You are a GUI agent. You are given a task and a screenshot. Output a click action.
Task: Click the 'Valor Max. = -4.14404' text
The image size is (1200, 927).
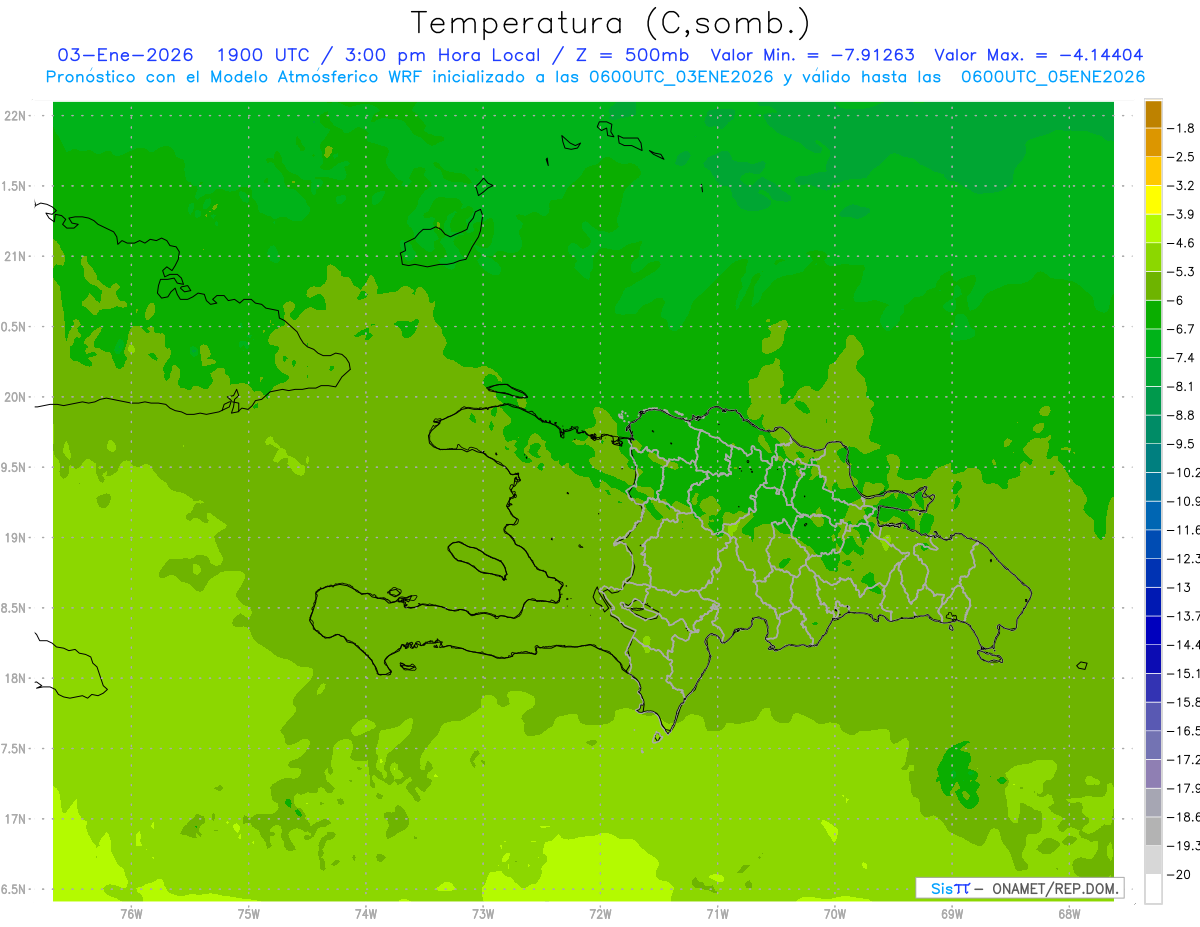click(x=1038, y=55)
